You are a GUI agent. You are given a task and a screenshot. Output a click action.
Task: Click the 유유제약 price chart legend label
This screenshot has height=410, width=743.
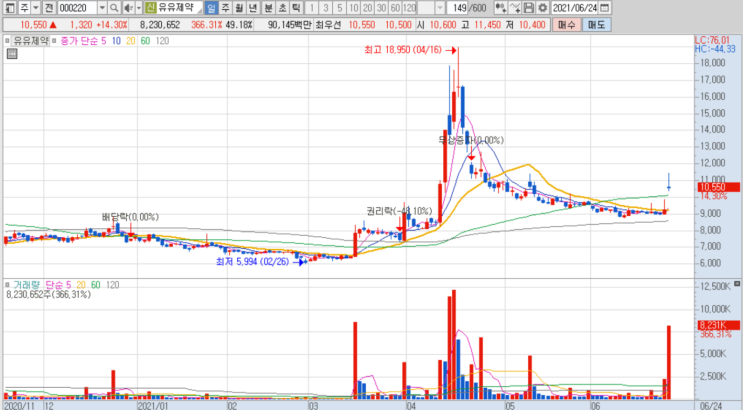[31, 41]
